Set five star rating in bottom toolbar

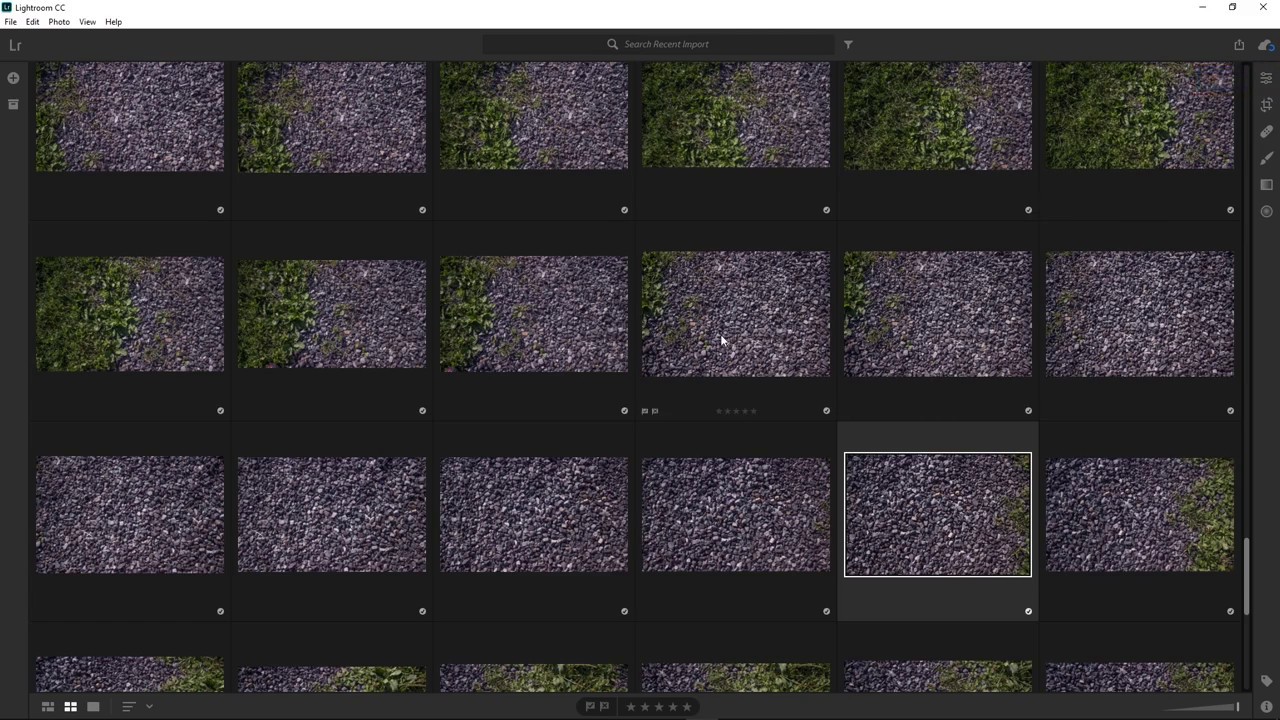(x=687, y=707)
